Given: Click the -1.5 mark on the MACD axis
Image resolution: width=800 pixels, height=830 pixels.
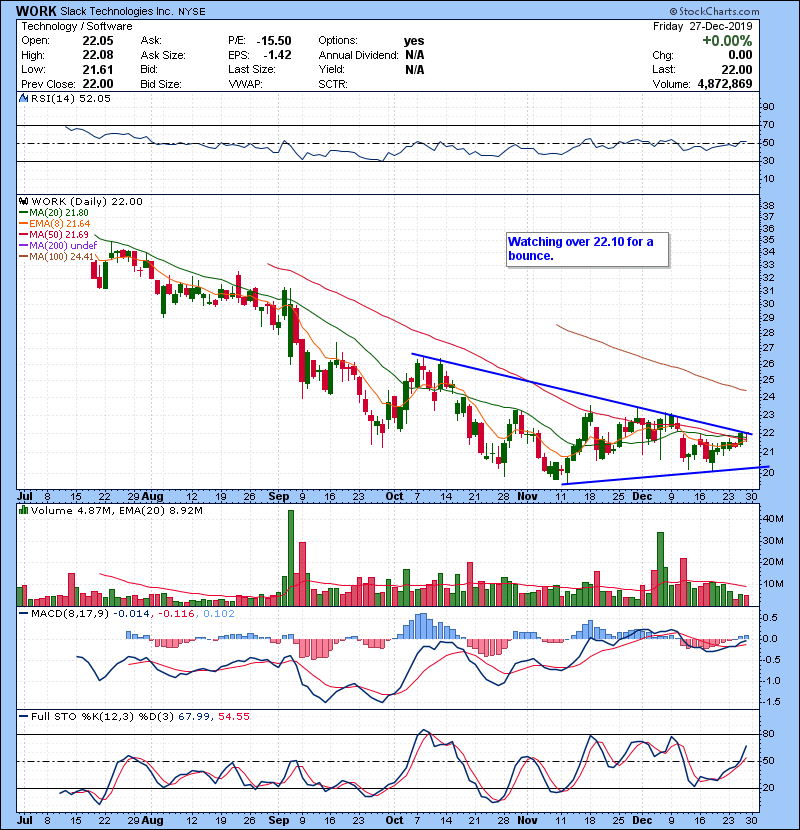Looking at the screenshot, I should (x=771, y=702).
